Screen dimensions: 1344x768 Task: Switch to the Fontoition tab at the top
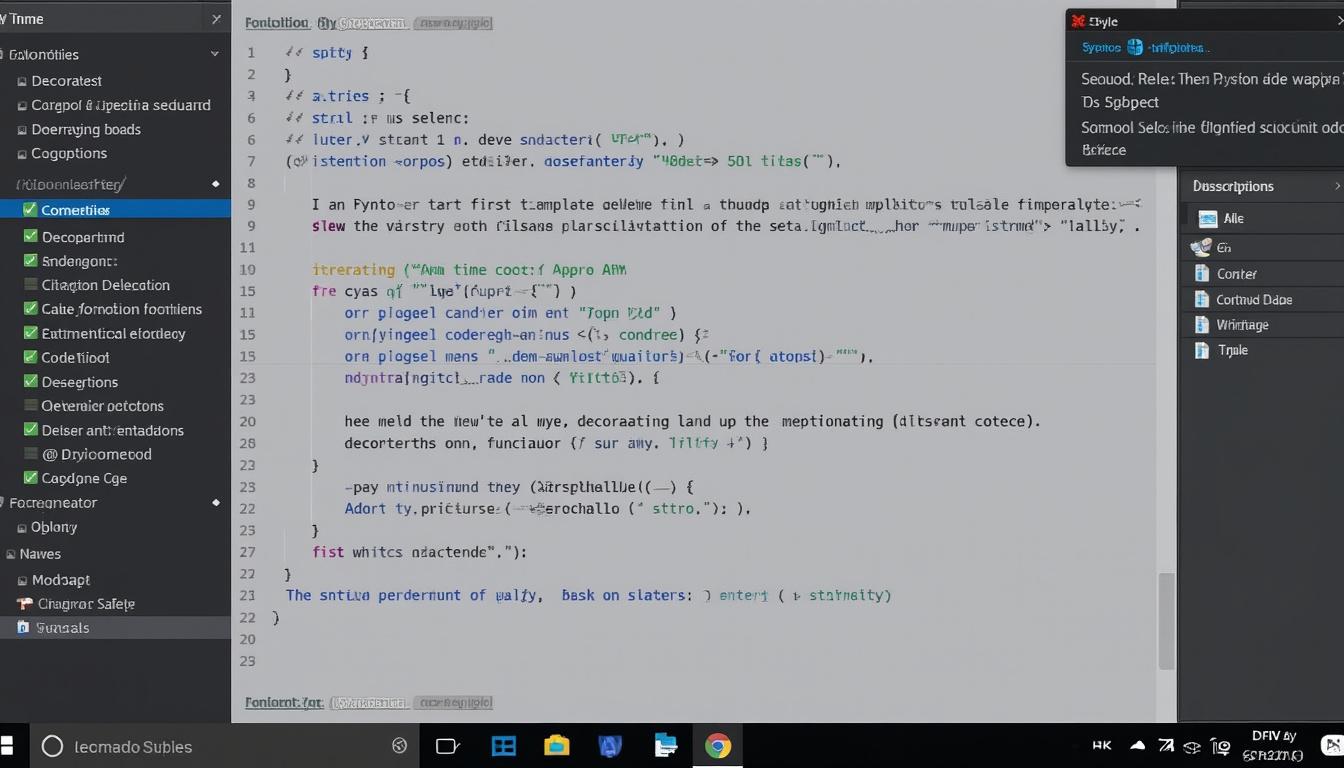coord(277,22)
